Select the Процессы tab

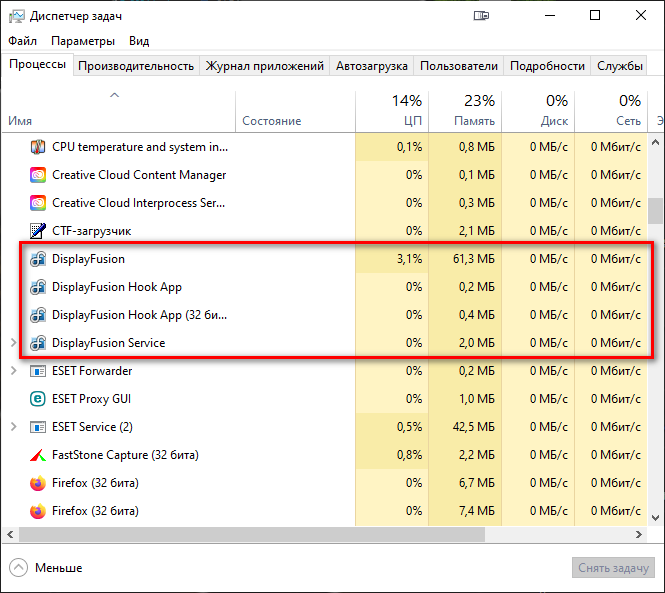(x=37, y=64)
